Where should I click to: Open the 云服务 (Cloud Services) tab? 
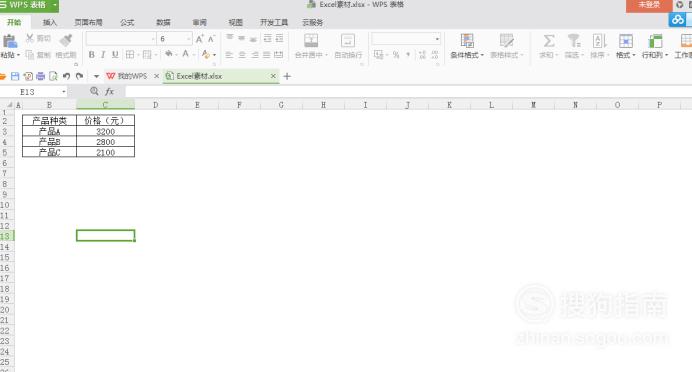click(312, 23)
